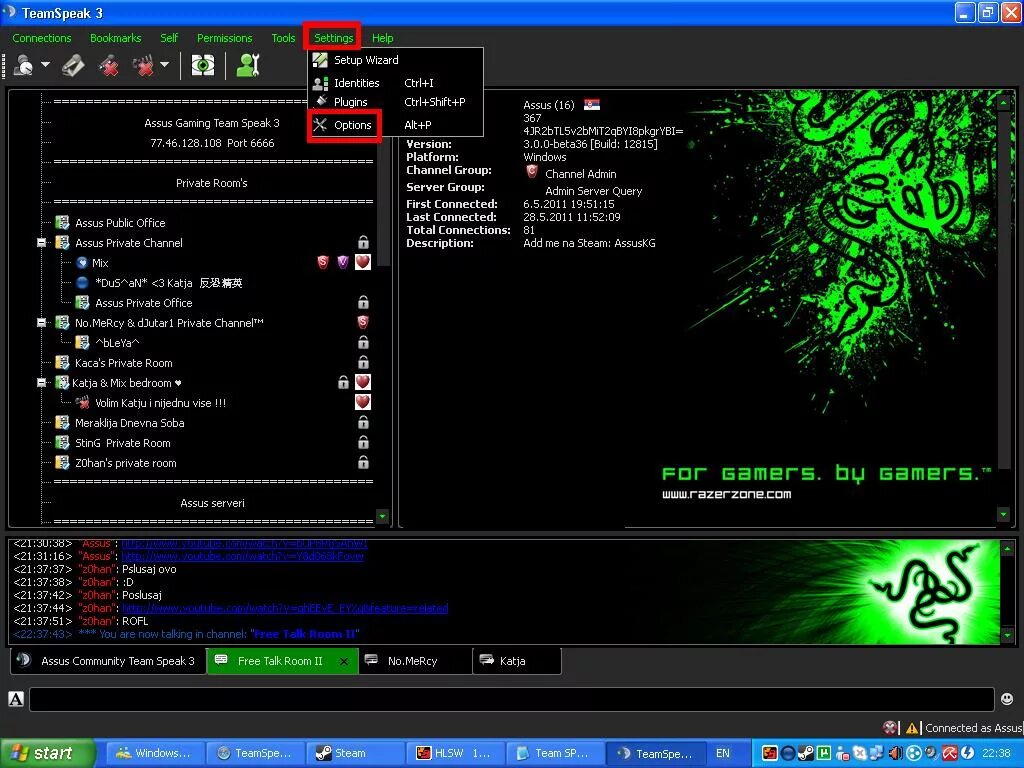Screen dimensions: 1024x768
Task: Click the heart icon on Mix row
Action: click(363, 263)
